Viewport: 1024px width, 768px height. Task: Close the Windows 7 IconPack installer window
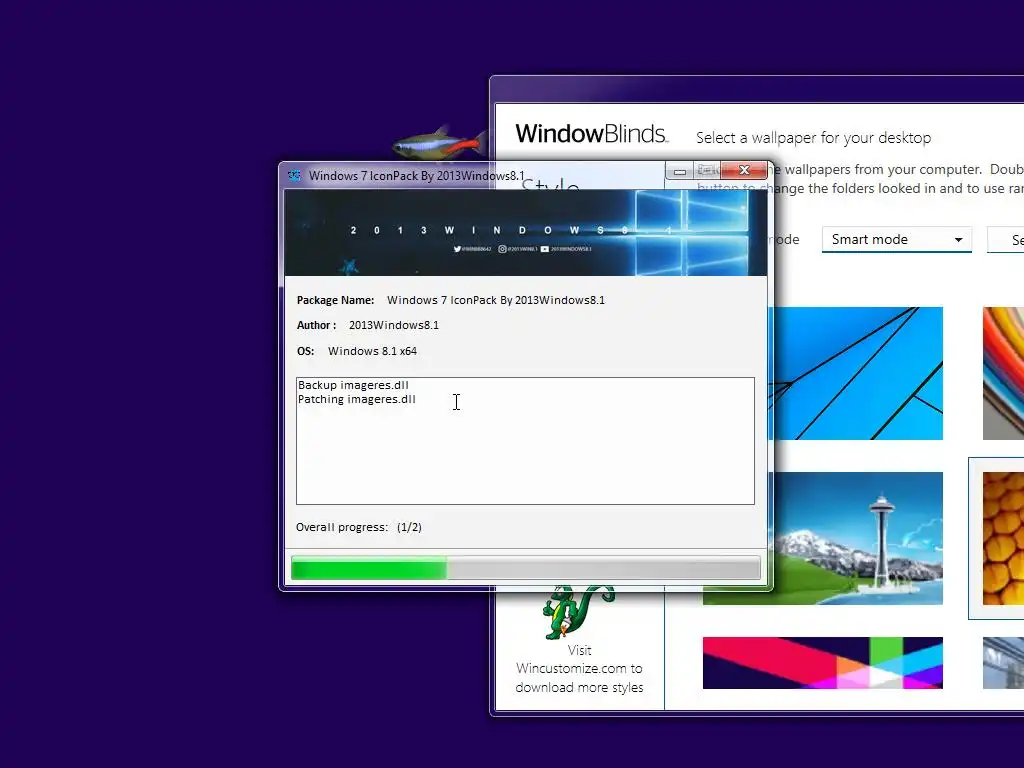point(744,170)
